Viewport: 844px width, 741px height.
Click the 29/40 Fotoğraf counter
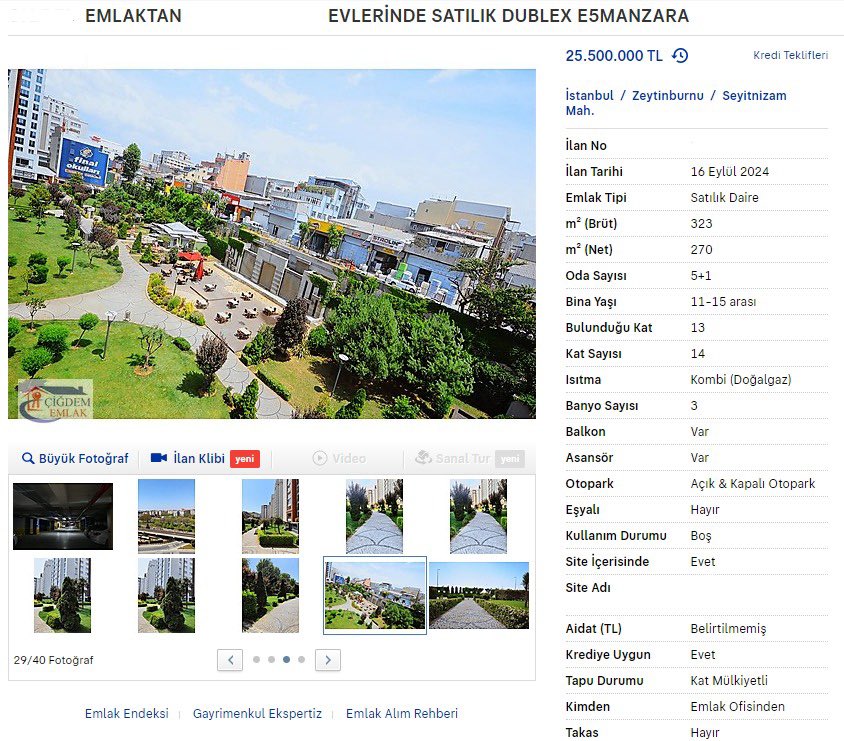pos(53,660)
